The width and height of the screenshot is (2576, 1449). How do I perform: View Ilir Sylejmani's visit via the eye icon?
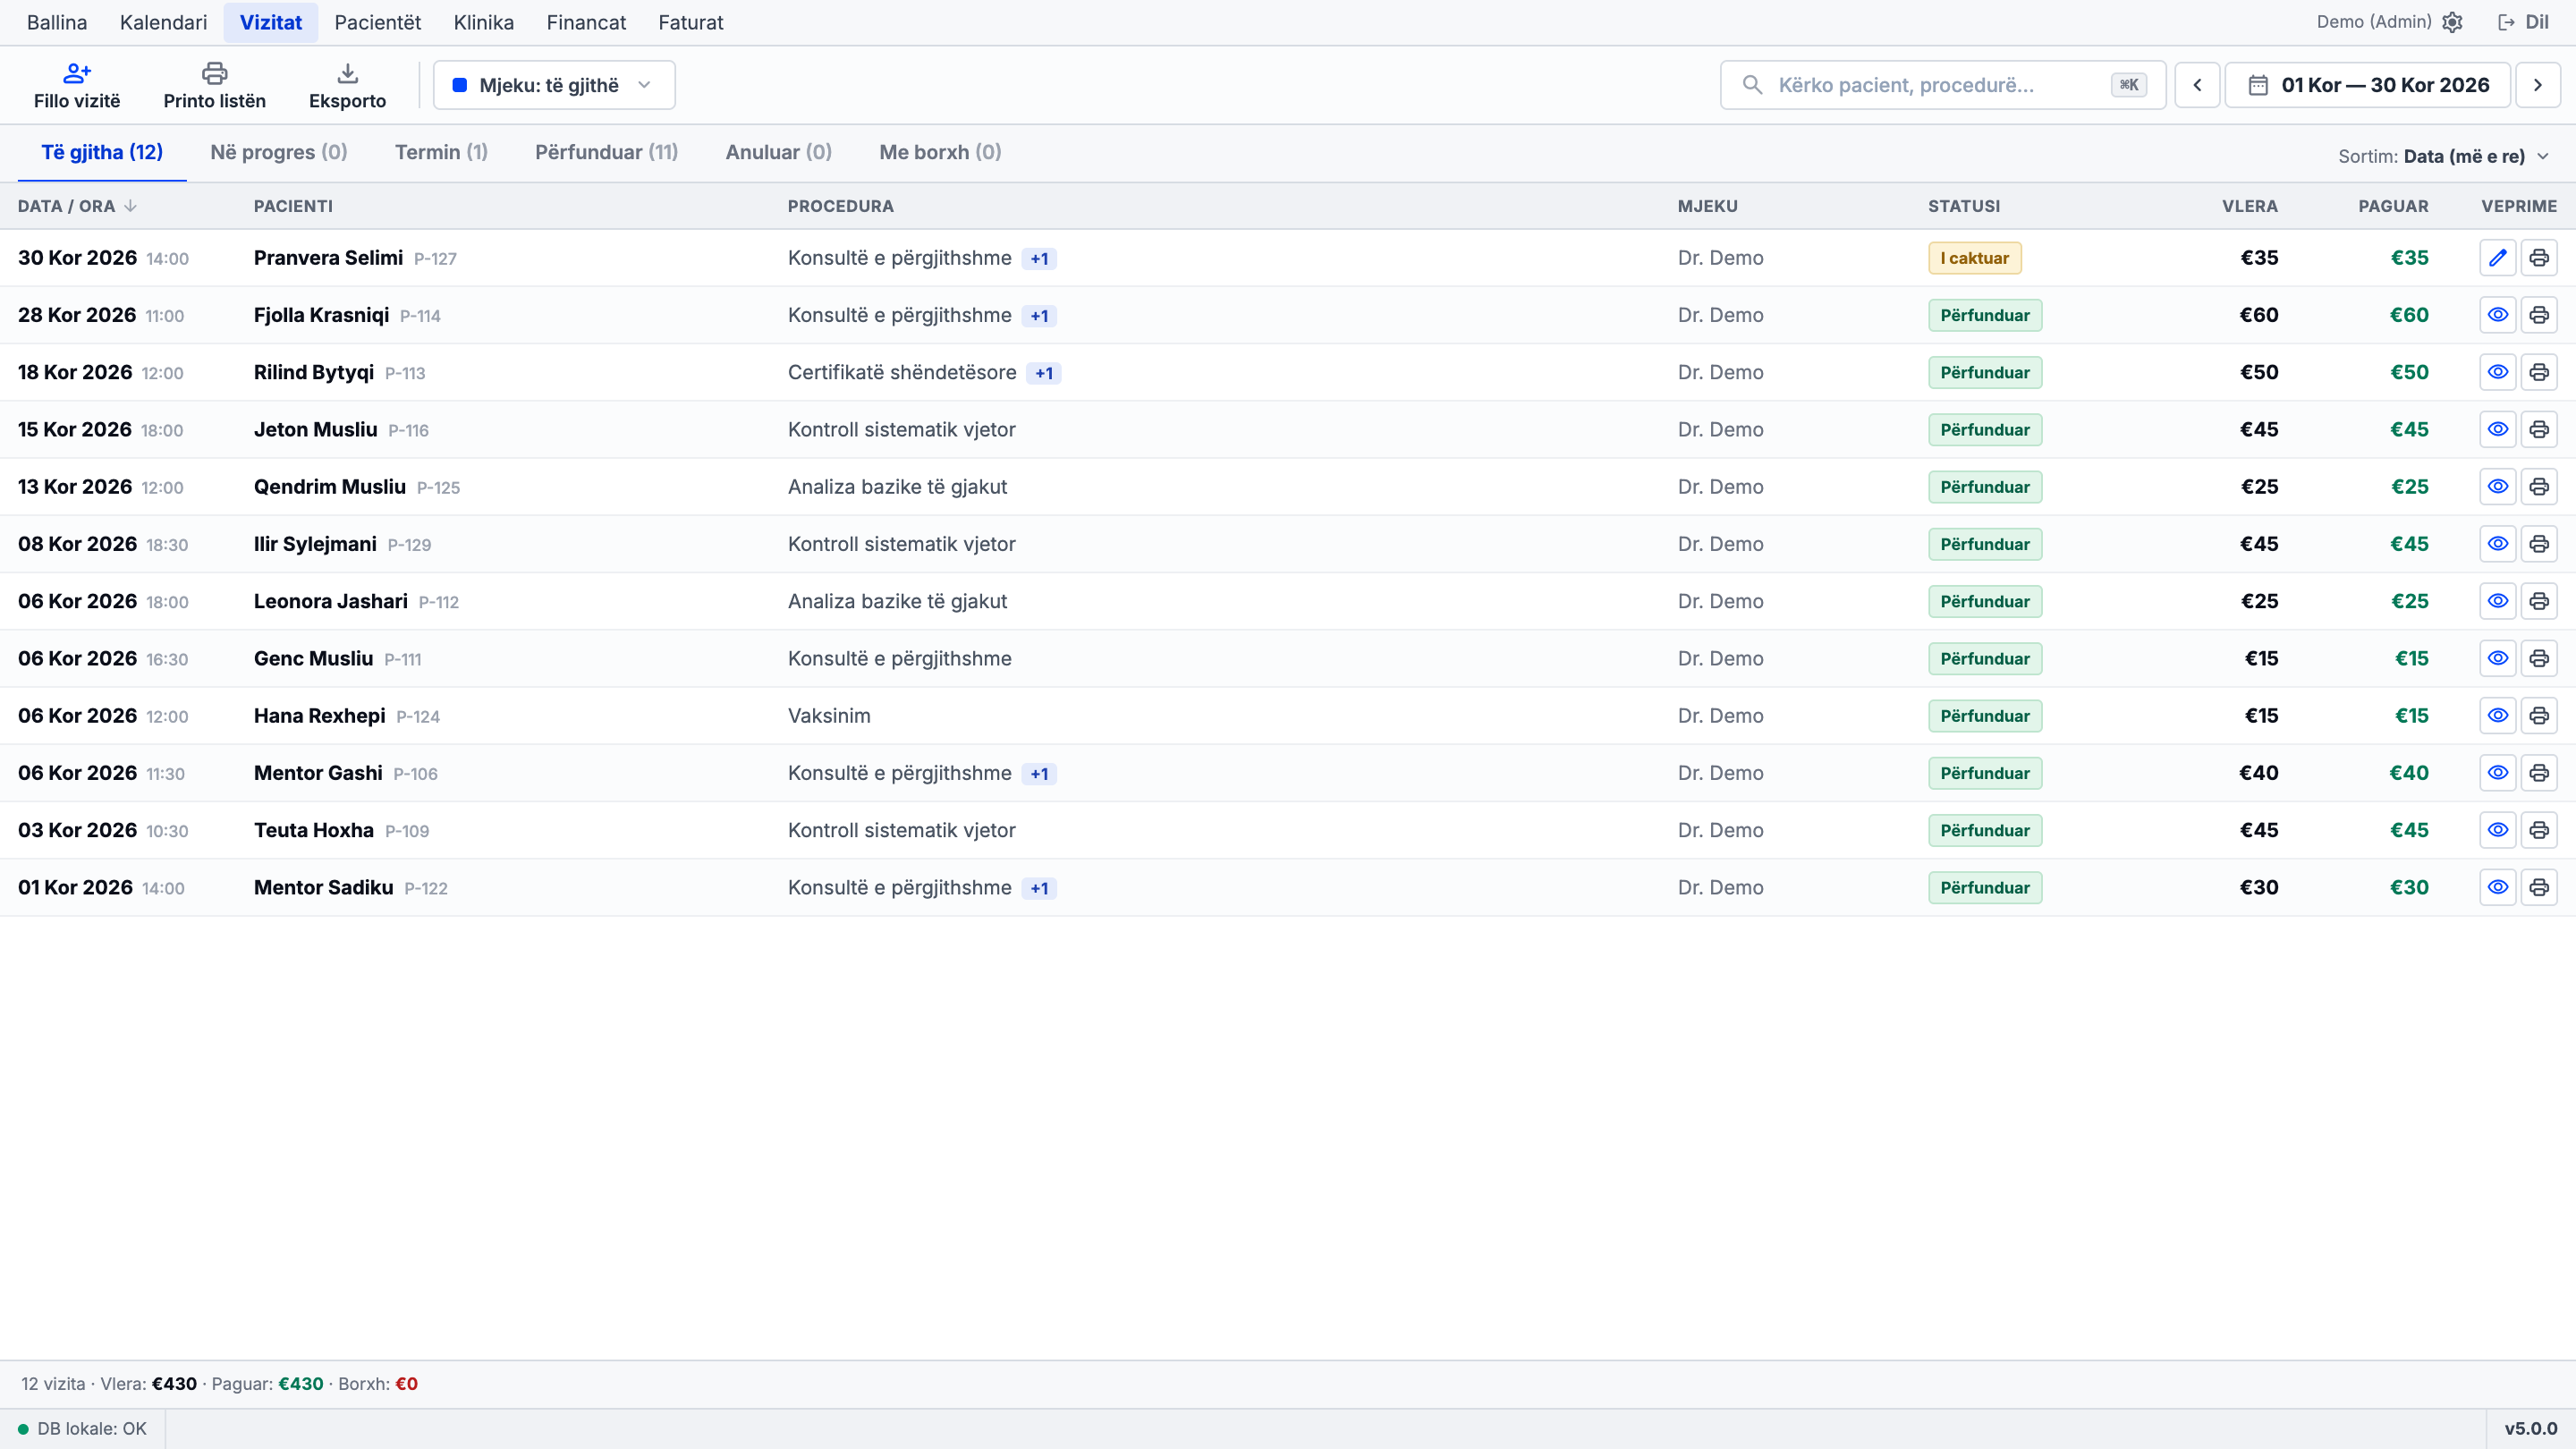coord(2498,544)
